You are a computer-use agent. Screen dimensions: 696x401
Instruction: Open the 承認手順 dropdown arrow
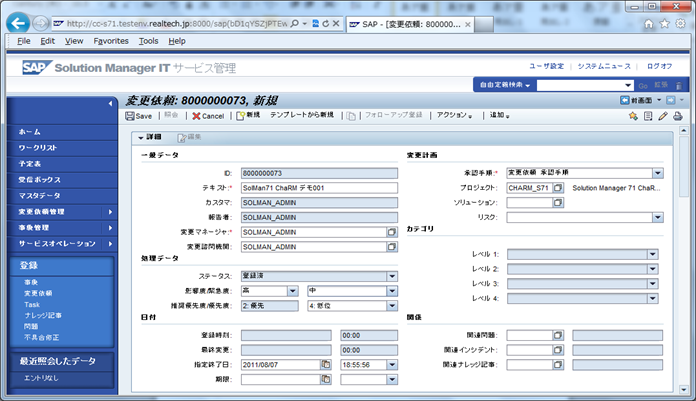pos(658,173)
